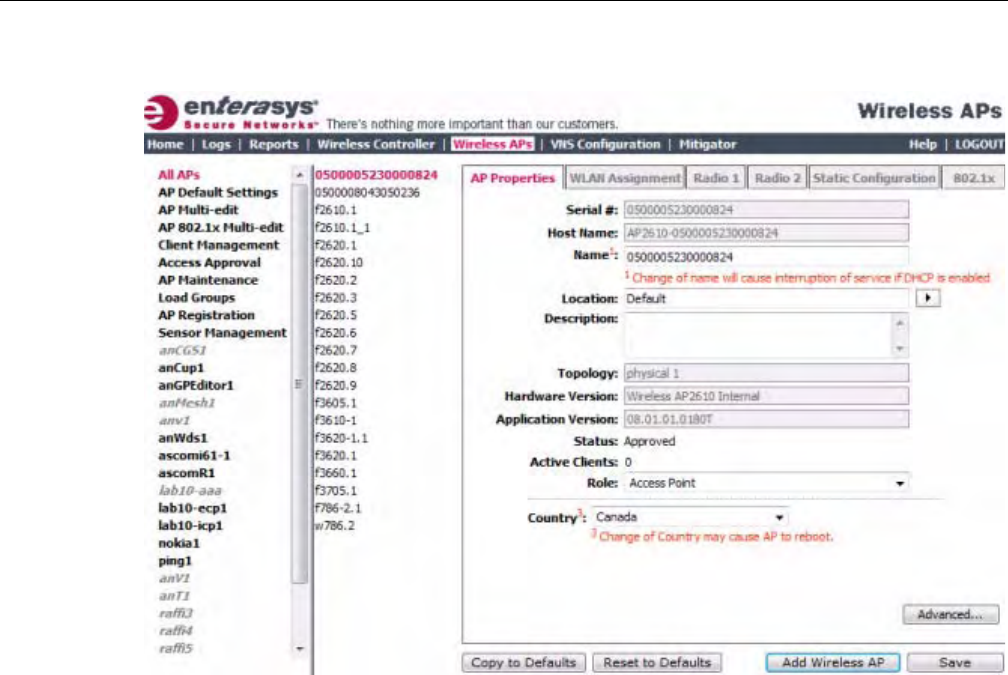Viewport: 1008px width, 675px height.
Task: Open the Country dropdown
Action: (x=689, y=517)
